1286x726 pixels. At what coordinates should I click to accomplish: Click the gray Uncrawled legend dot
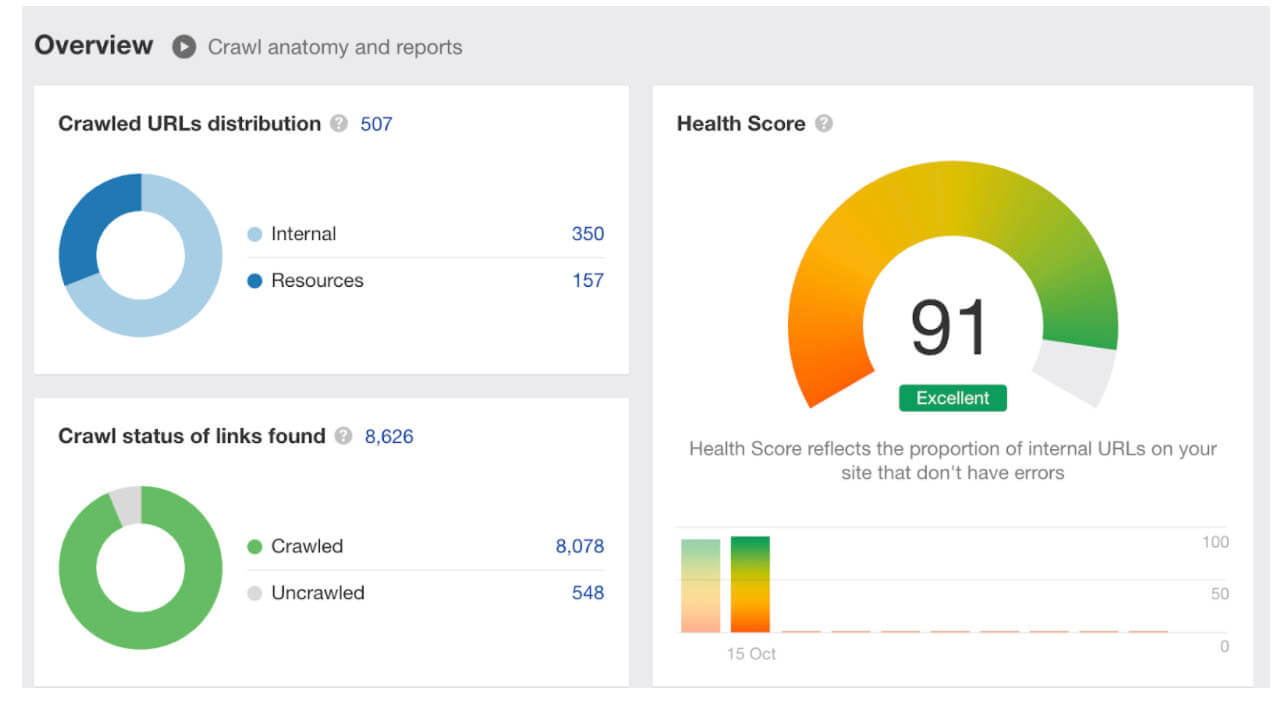(x=255, y=593)
